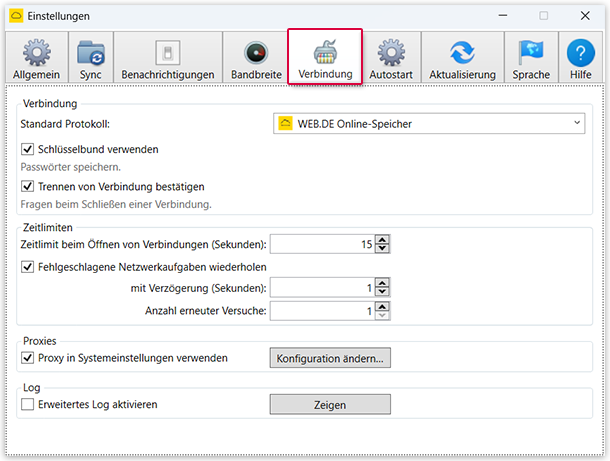The image size is (610, 461).
Task: Click the Zeigen log button
Action: click(330, 405)
